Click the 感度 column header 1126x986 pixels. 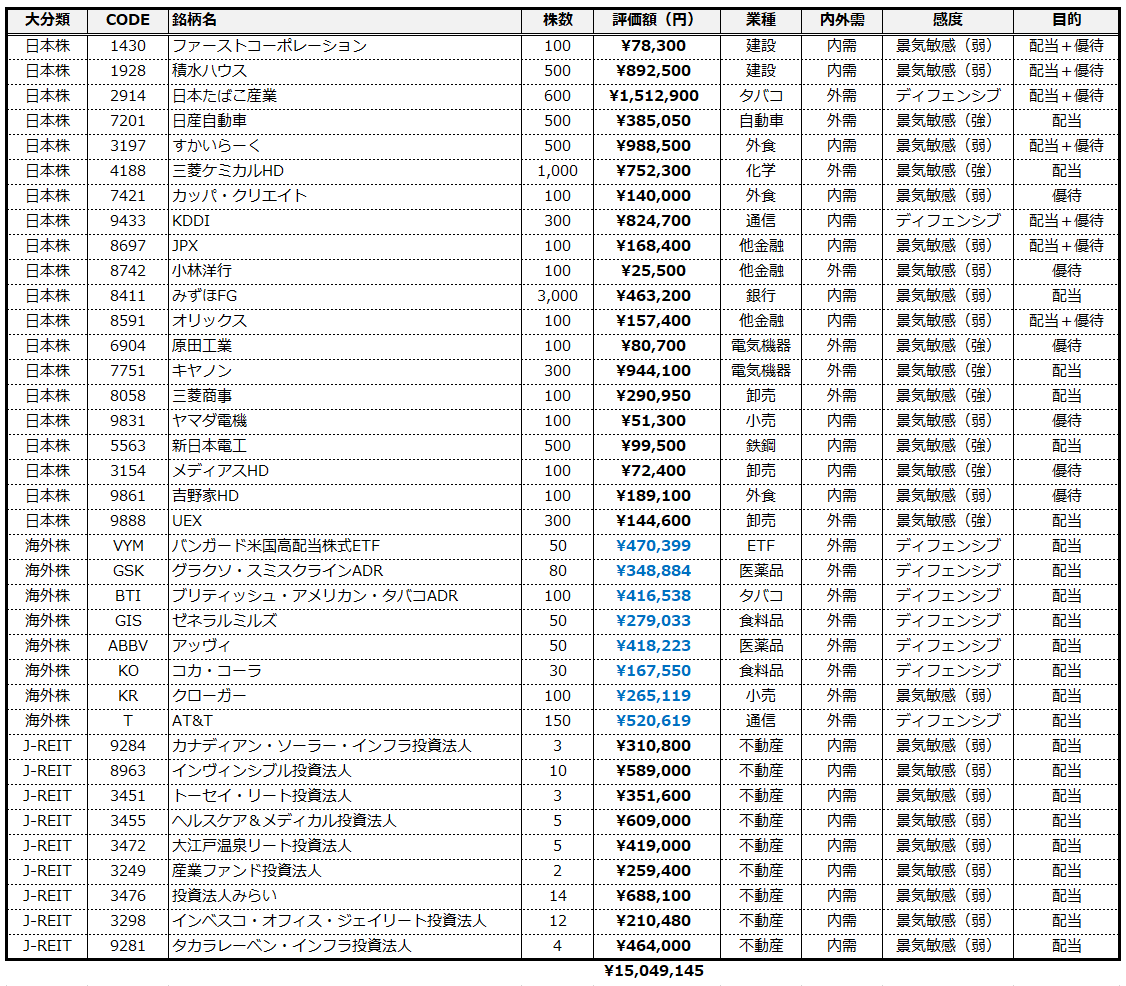(x=947, y=20)
